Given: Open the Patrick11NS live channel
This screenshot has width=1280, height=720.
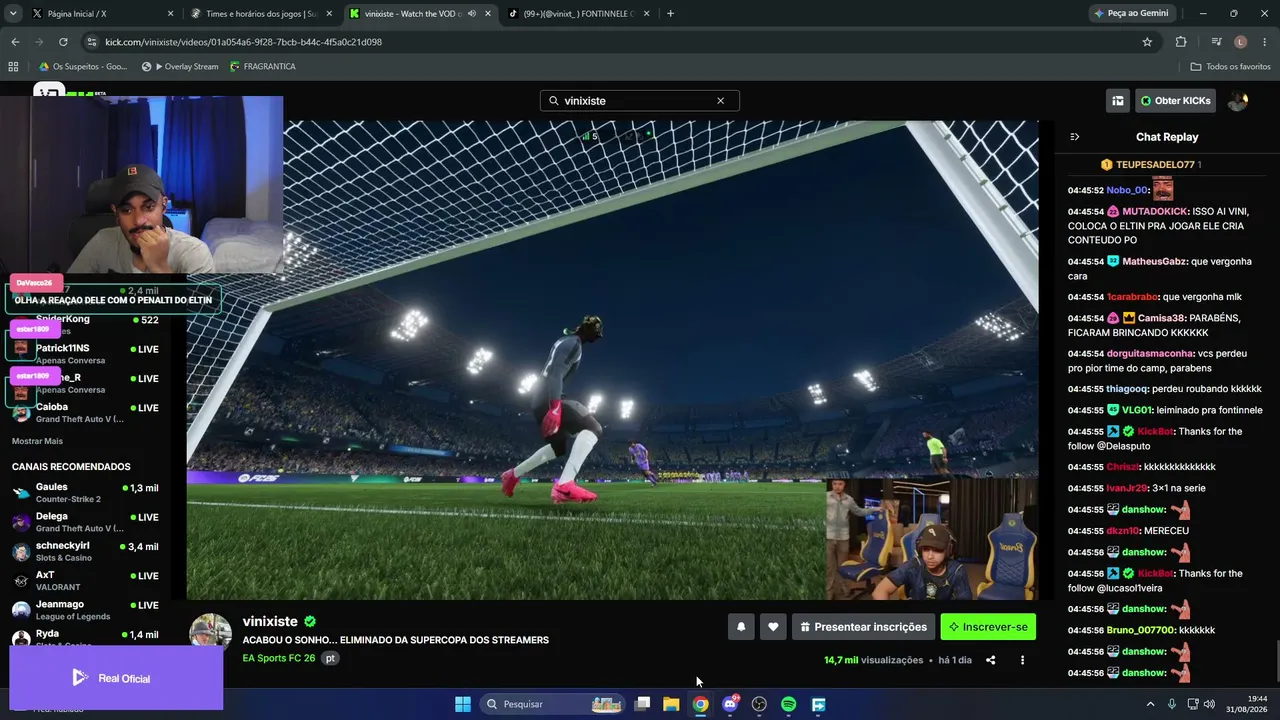Looking at the screenshot, I should (85, 354).
